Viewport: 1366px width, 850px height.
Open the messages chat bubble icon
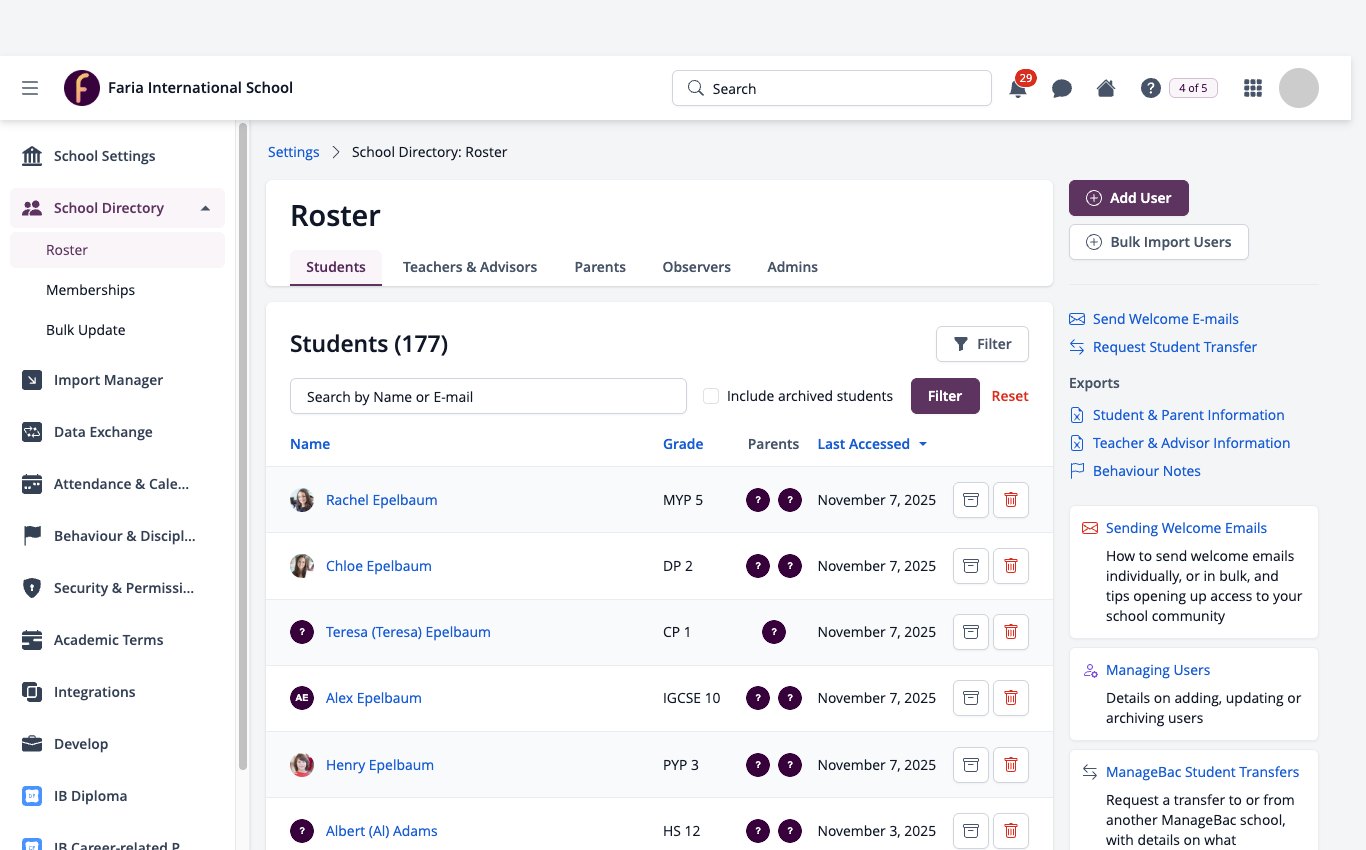coord(1062,88)
